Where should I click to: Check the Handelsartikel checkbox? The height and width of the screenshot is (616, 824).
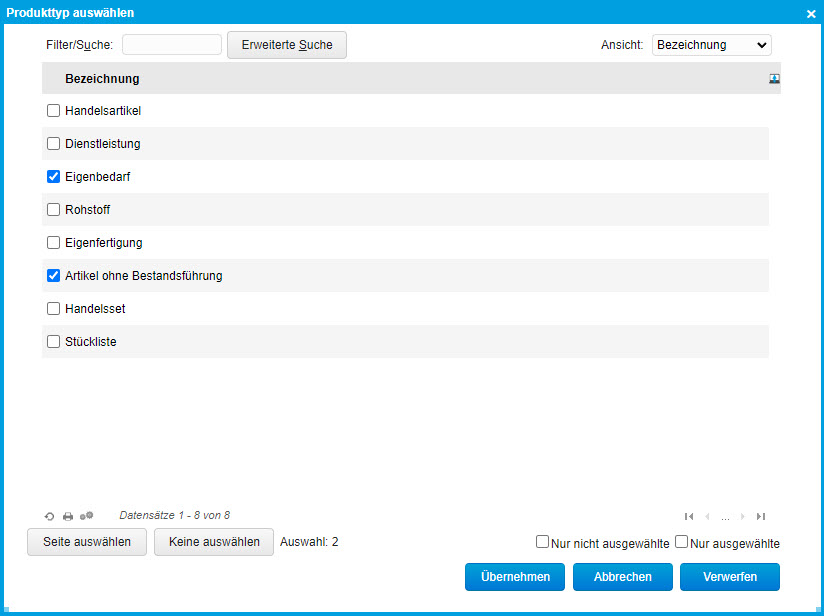(x=54, y=111)
